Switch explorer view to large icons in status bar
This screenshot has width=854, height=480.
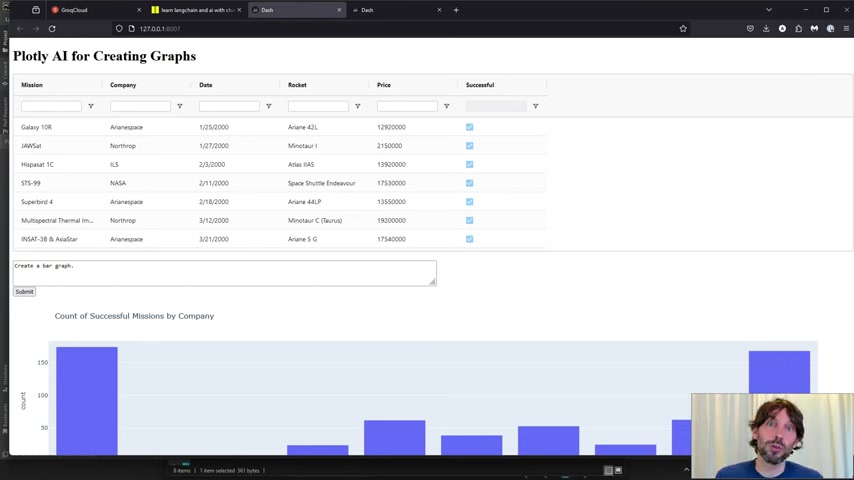(618, 470)
